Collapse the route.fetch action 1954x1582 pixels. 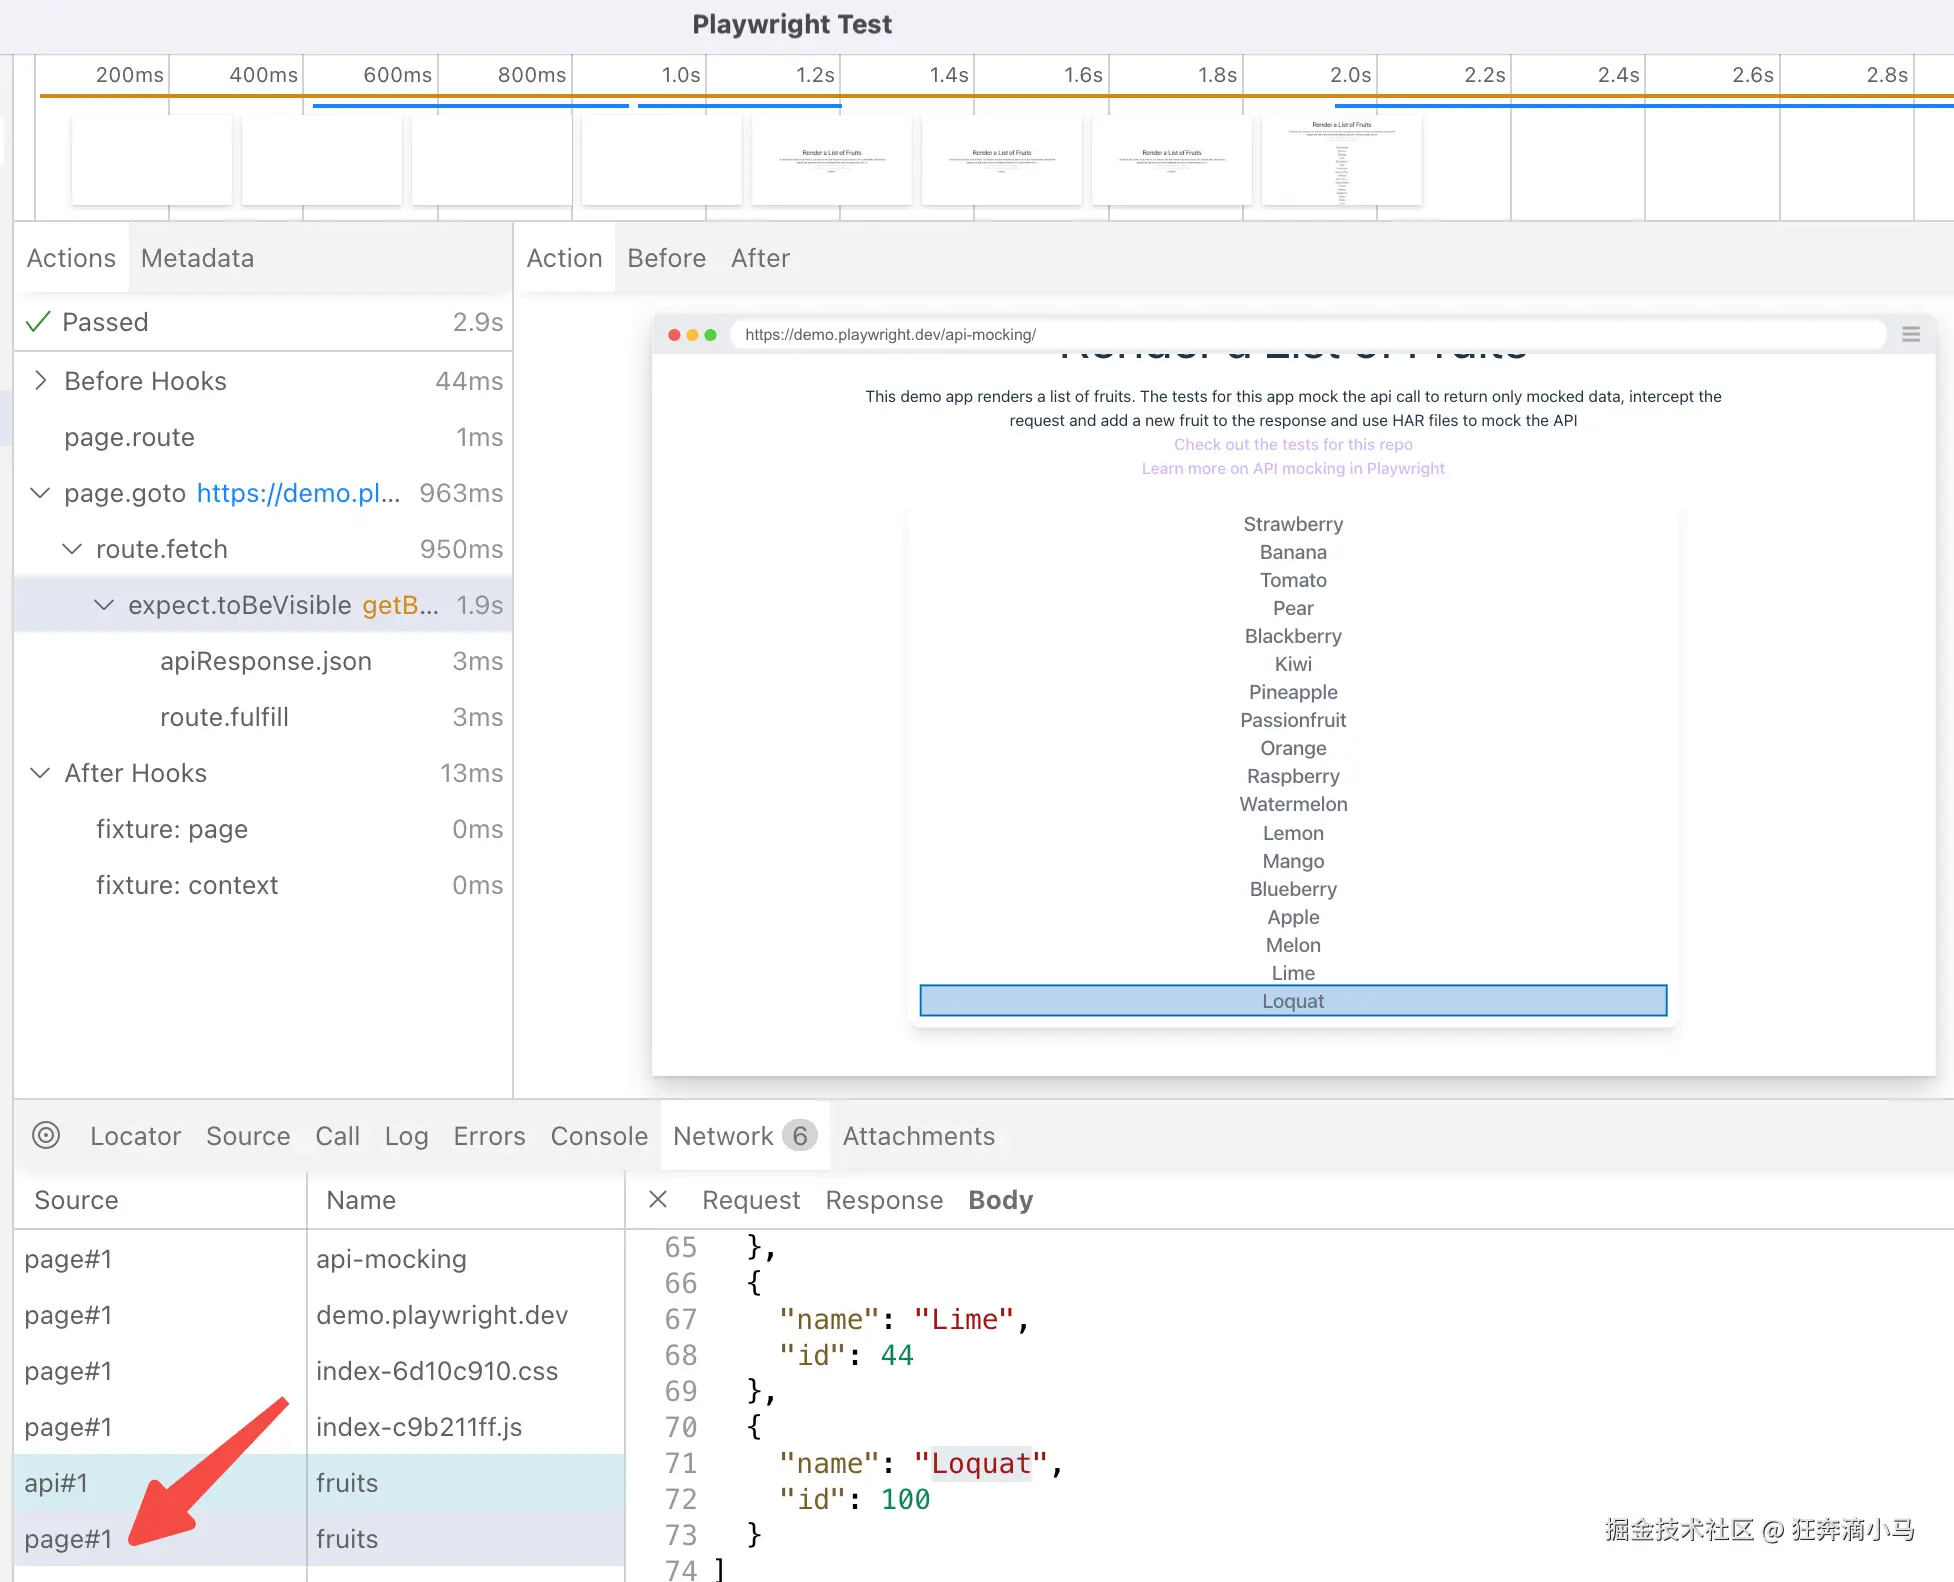coord(72,549)
